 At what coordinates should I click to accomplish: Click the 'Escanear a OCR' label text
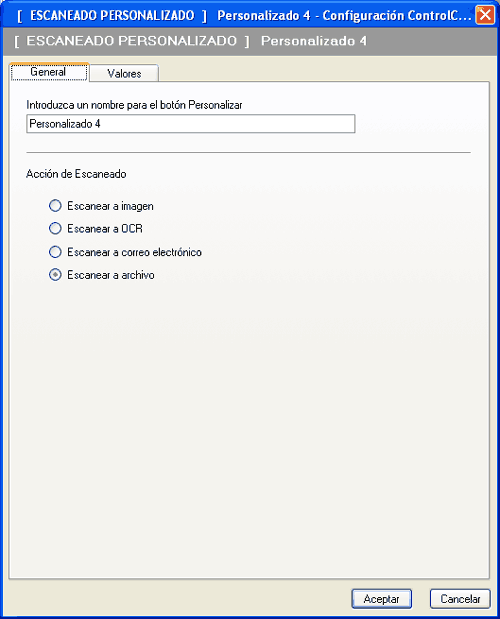coord(105,229)
